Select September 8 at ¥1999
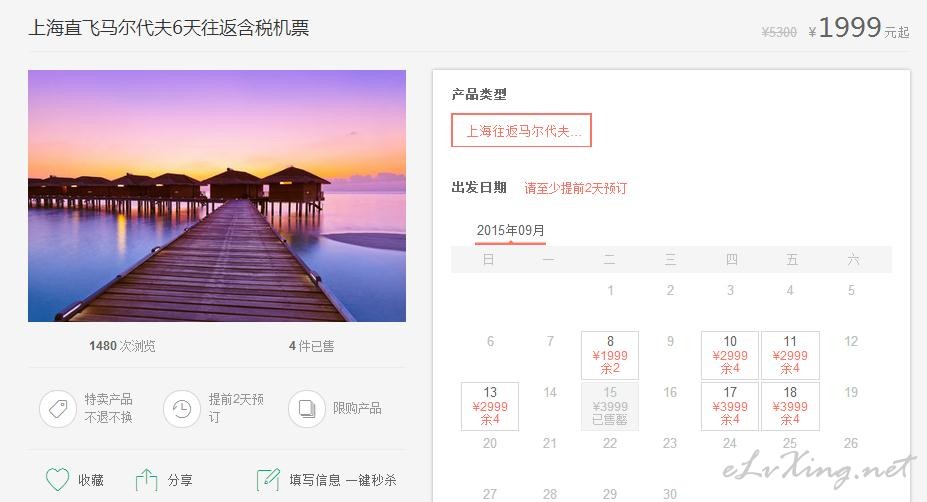Viewport: 927px width, 502px height. 610,355
